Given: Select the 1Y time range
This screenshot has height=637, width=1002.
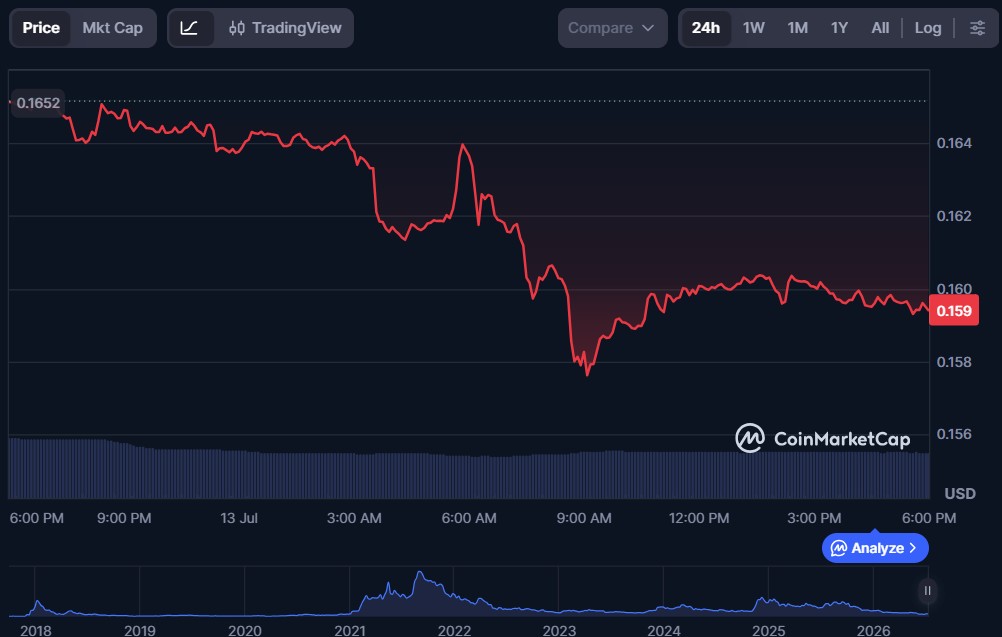Looking at the screenshot, I should pyautogui.click(x=839, y=28).
